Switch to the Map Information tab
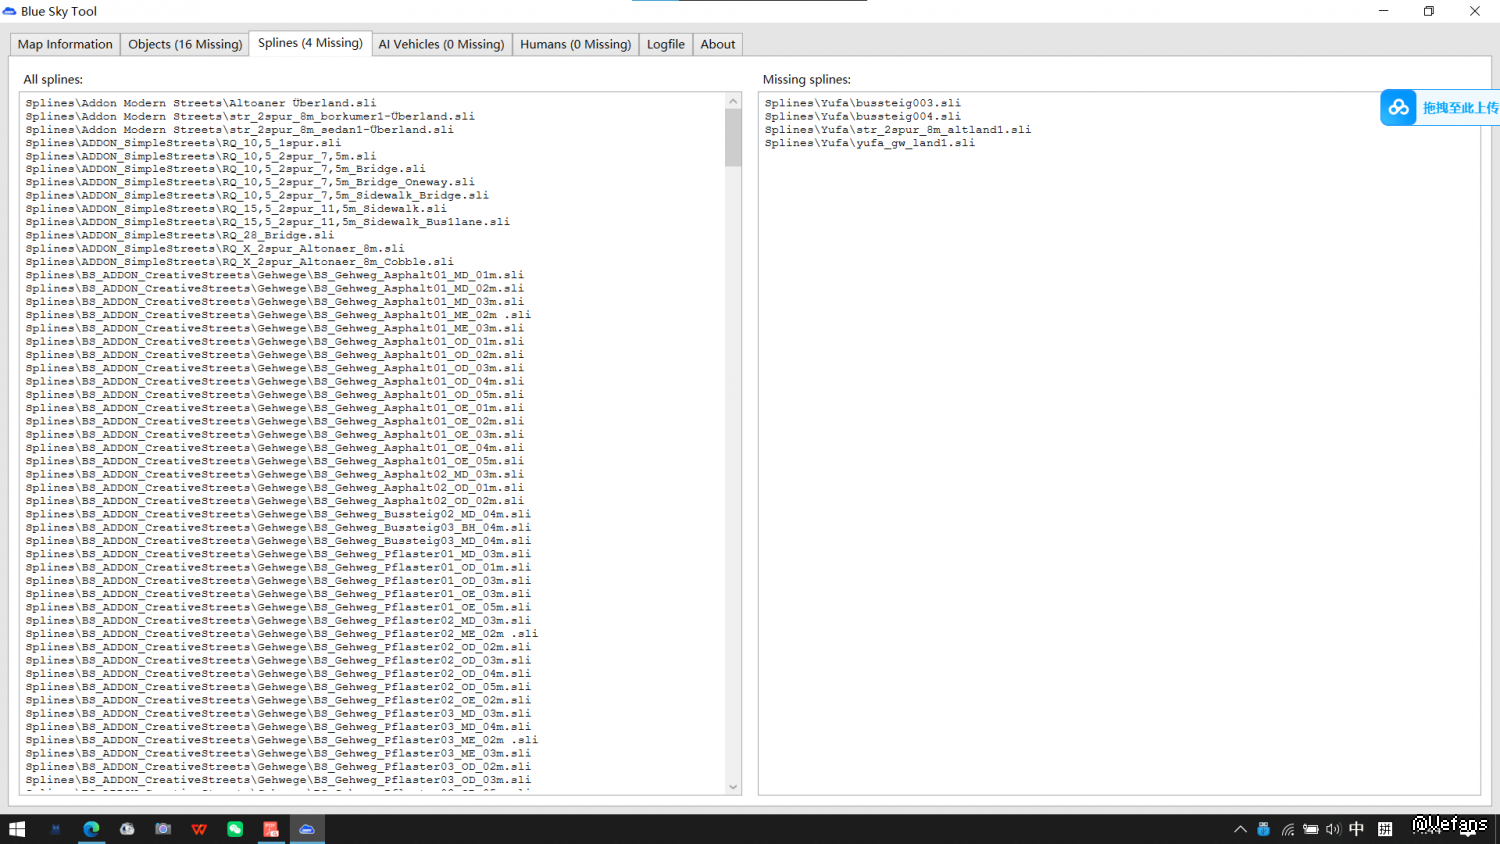1500x844 pixels. tap(65, 44)
